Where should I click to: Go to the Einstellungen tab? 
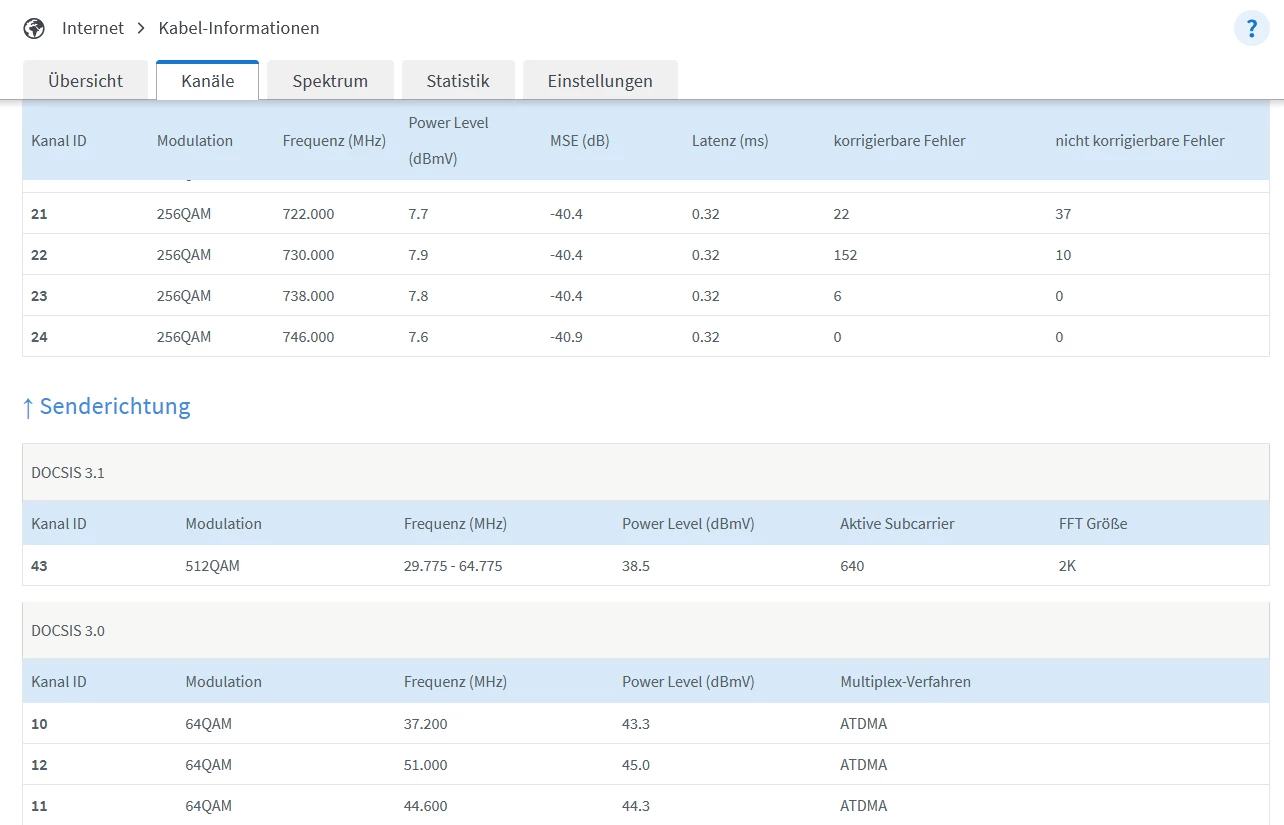[x=599, y=81]
